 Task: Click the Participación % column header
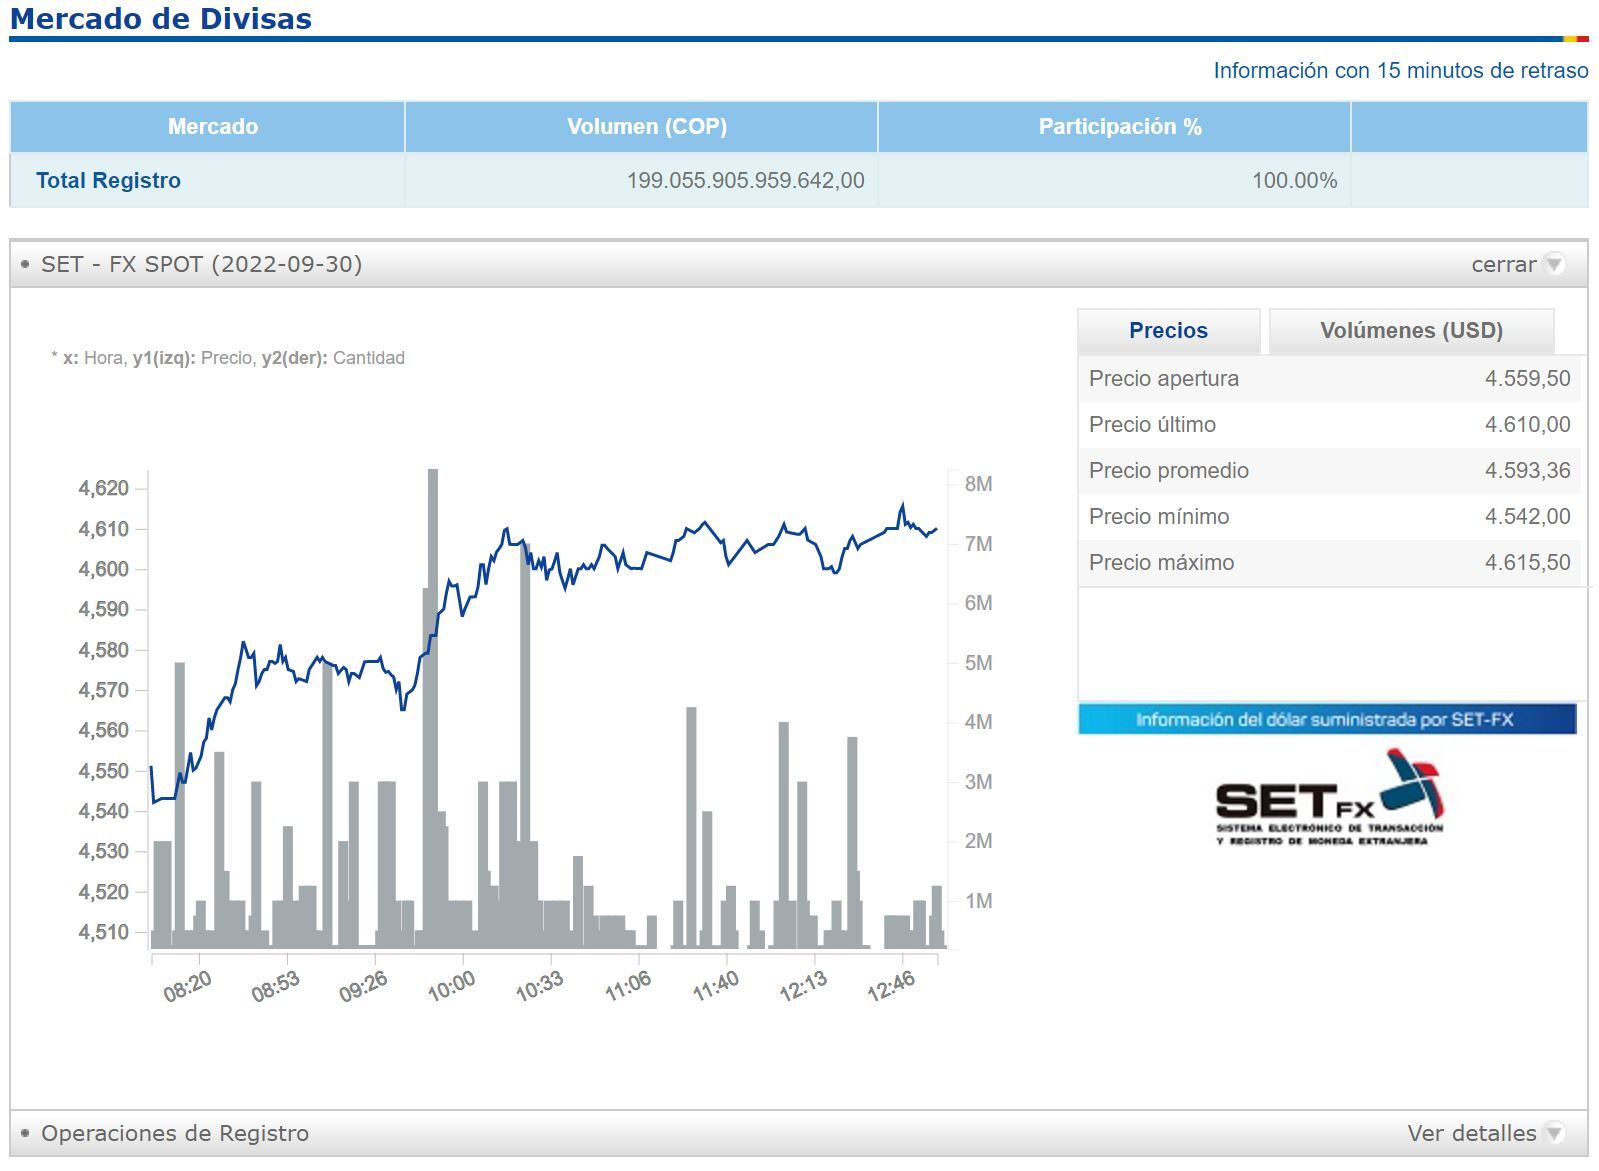(x=1119, y=127)
